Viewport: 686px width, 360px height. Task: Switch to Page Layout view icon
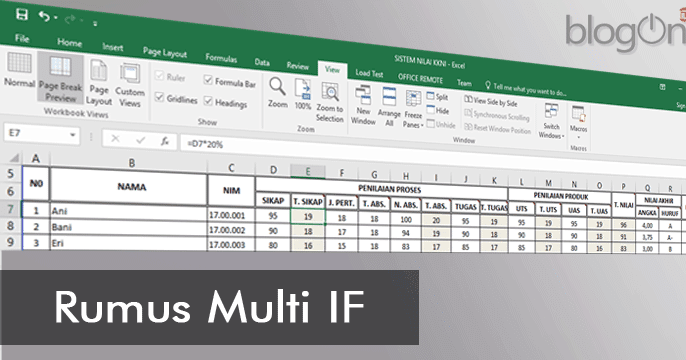[x=98, y=83]
